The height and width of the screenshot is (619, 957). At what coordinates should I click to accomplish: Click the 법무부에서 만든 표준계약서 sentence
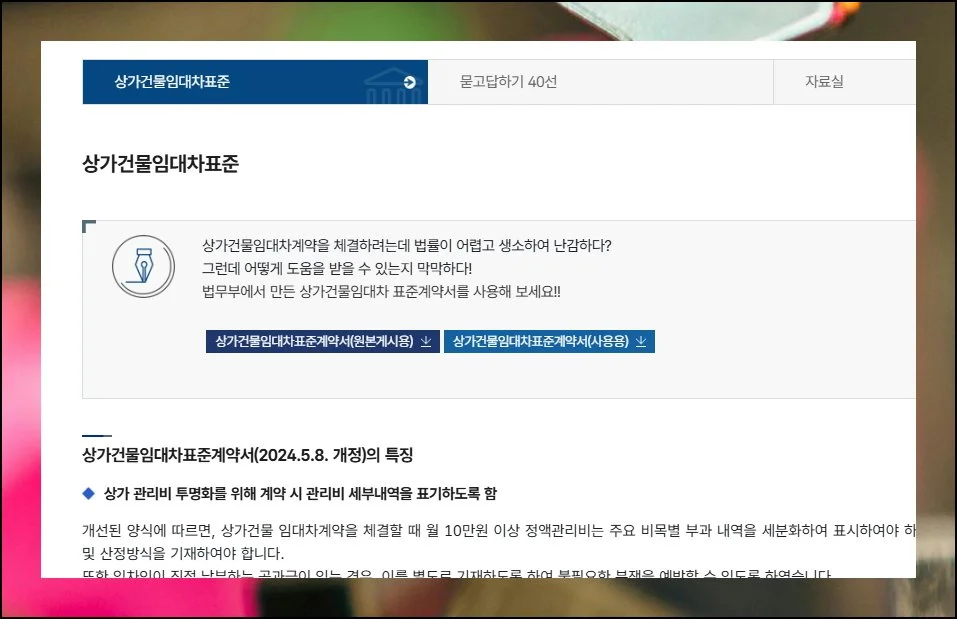click(x=381, y=291)
